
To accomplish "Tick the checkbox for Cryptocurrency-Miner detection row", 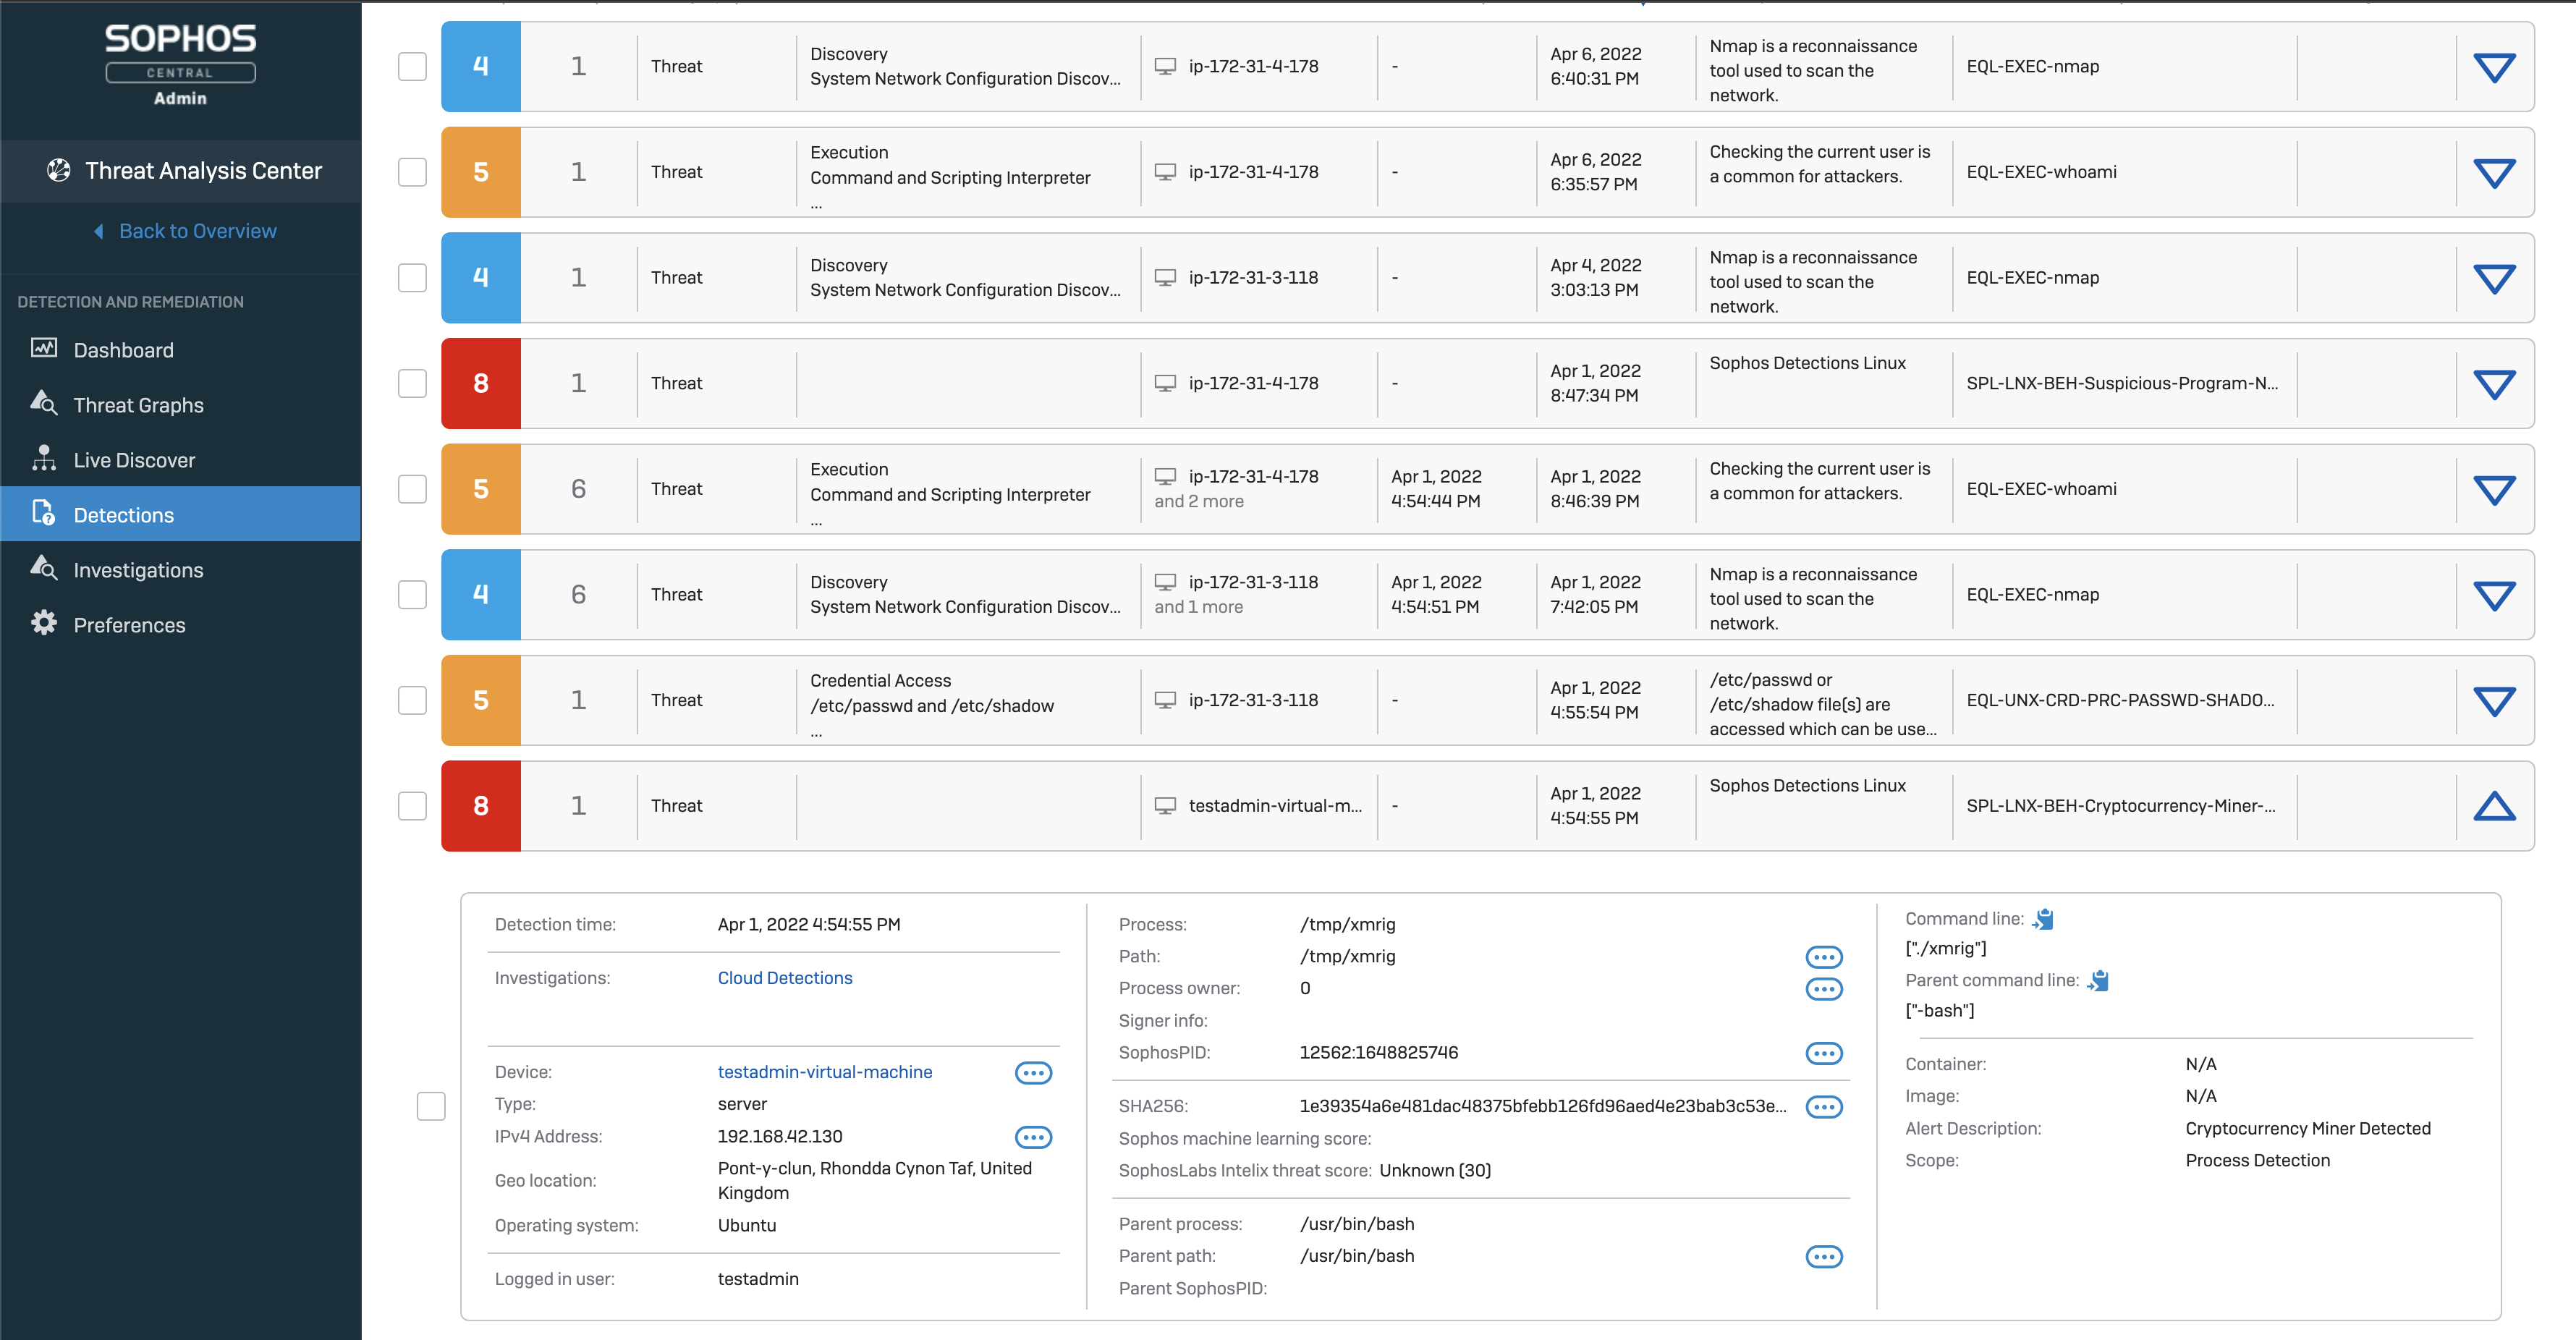I will click(412, 806).
